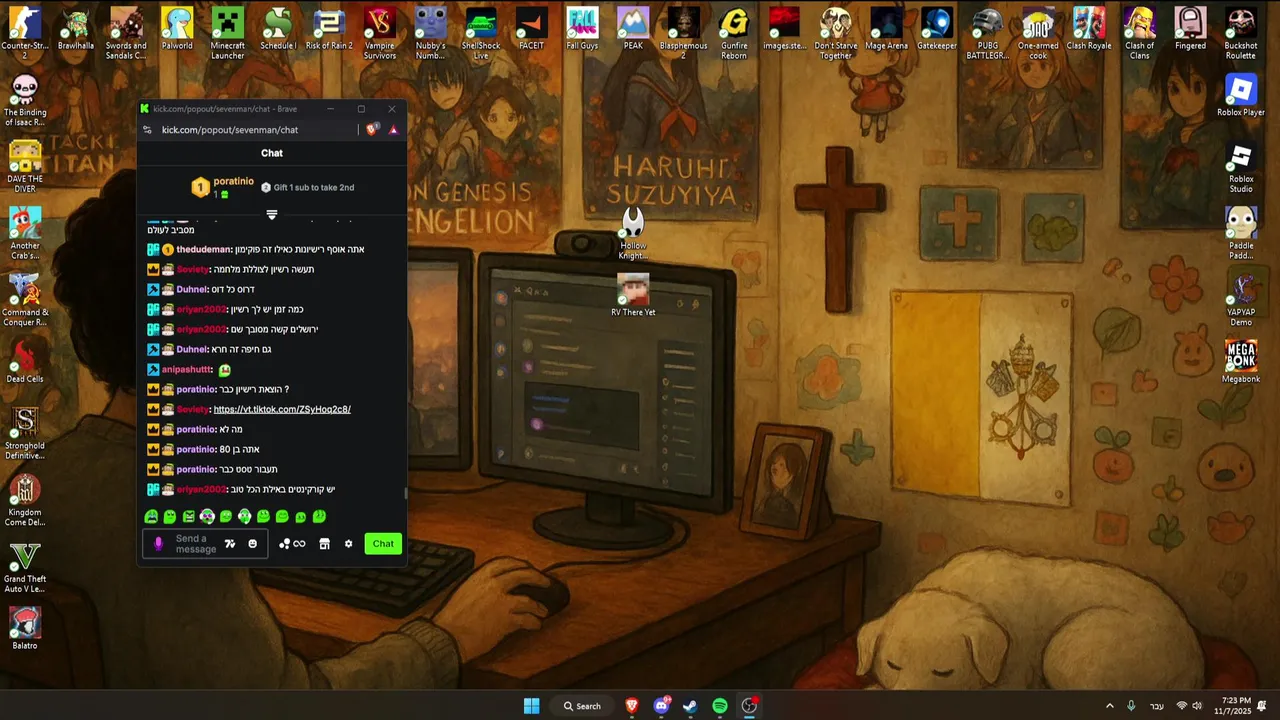Image resolution: width=1280 pixels, height=720 pixels.
Task: Open Risk of Rain 2 shortcut
Action: coord(329,30)
